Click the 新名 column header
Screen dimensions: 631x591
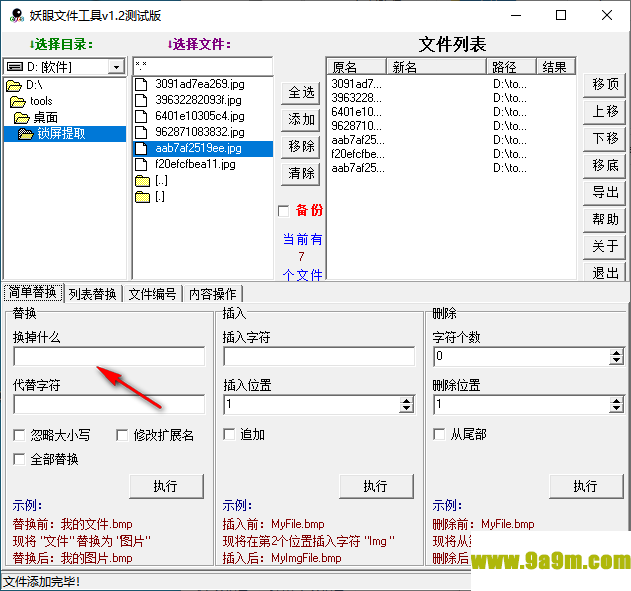(x=436, y=67)
